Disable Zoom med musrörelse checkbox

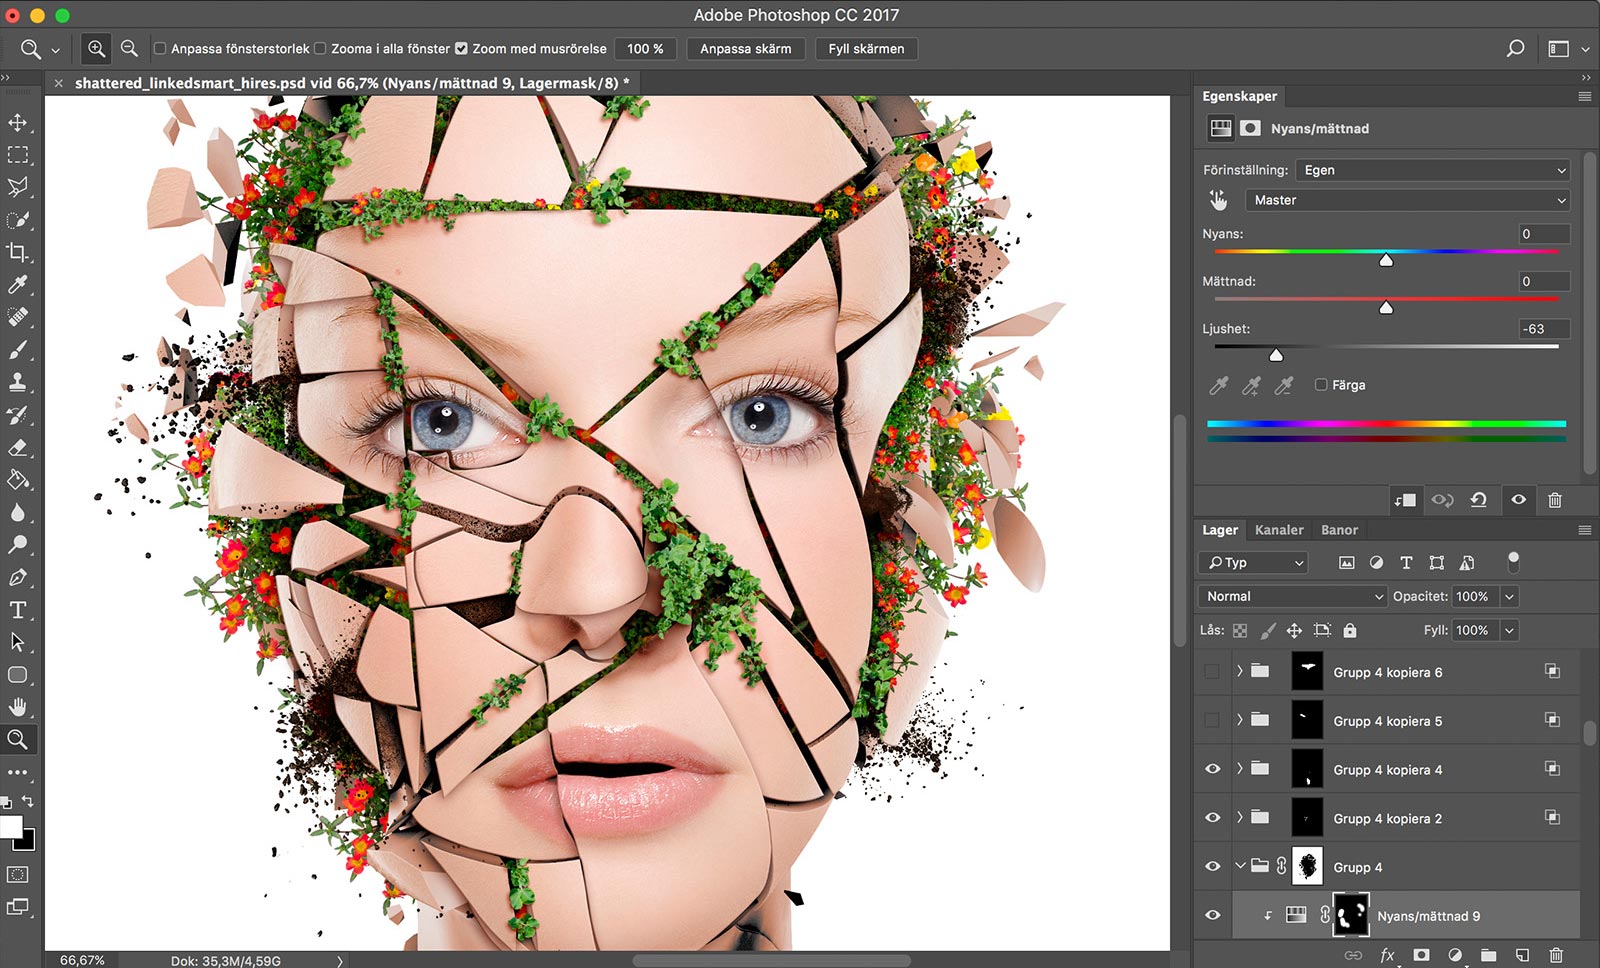coord(461,48)
